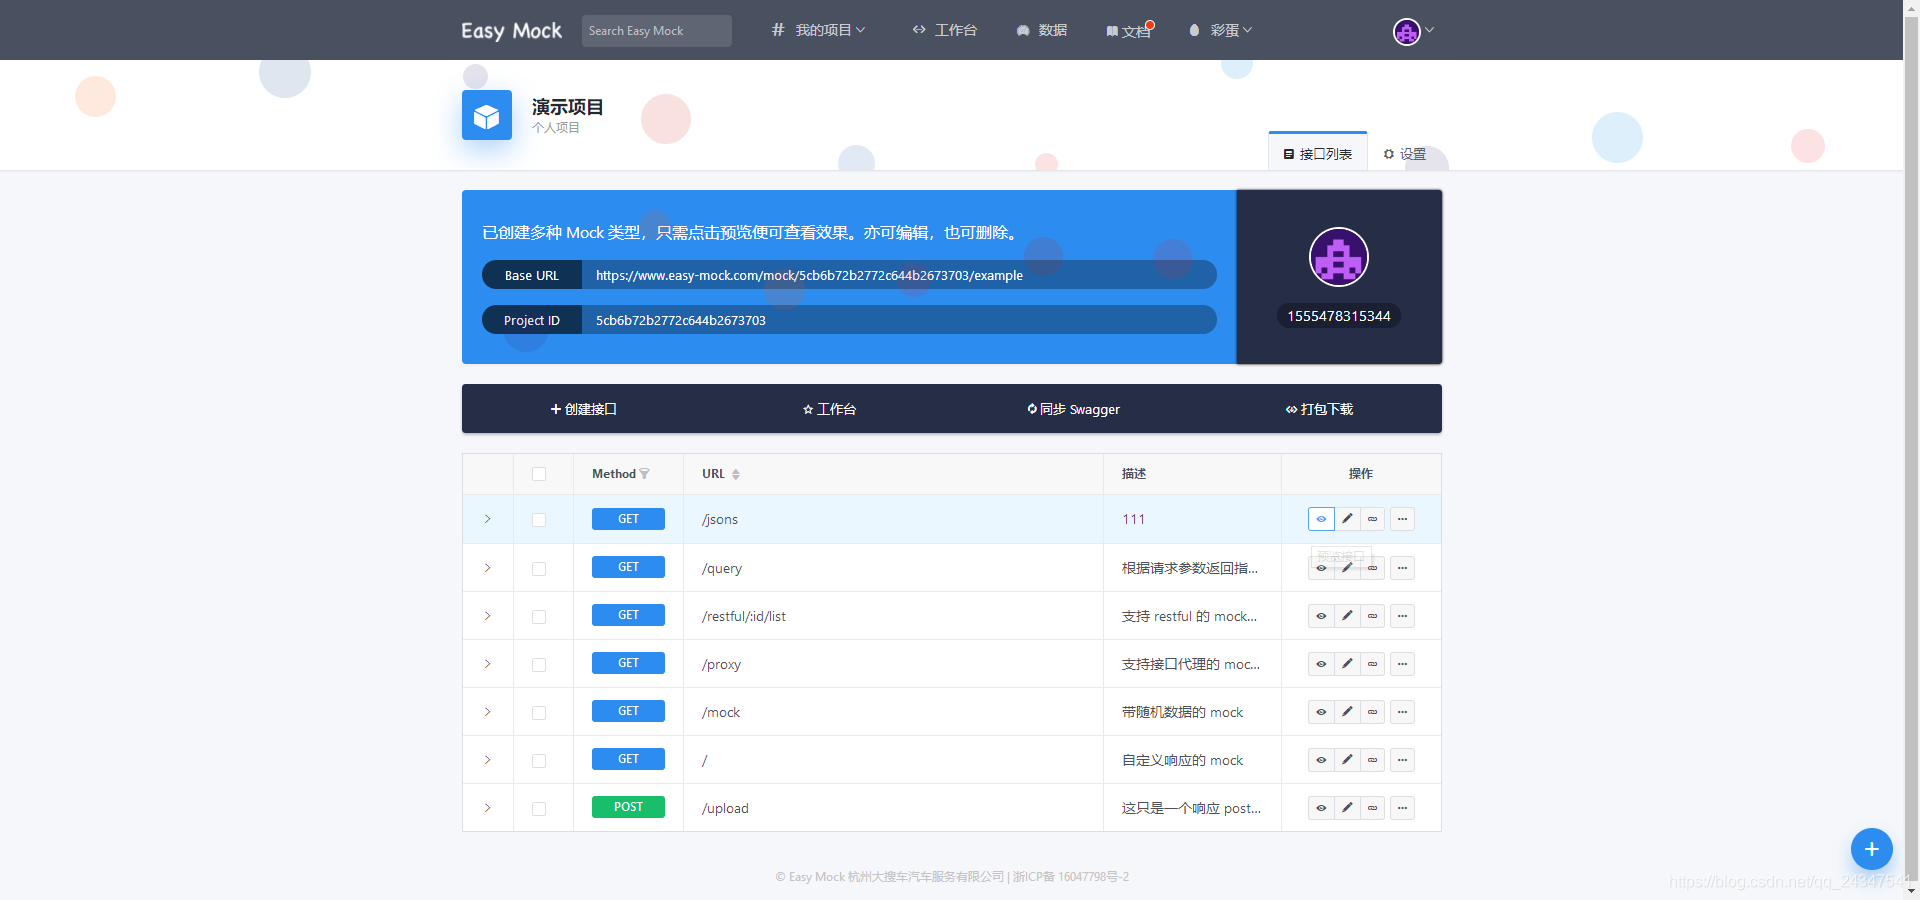Edit the /restful/:id/list interface
The height and width of the screenshot is (900, 1920).
(1347, 616)
